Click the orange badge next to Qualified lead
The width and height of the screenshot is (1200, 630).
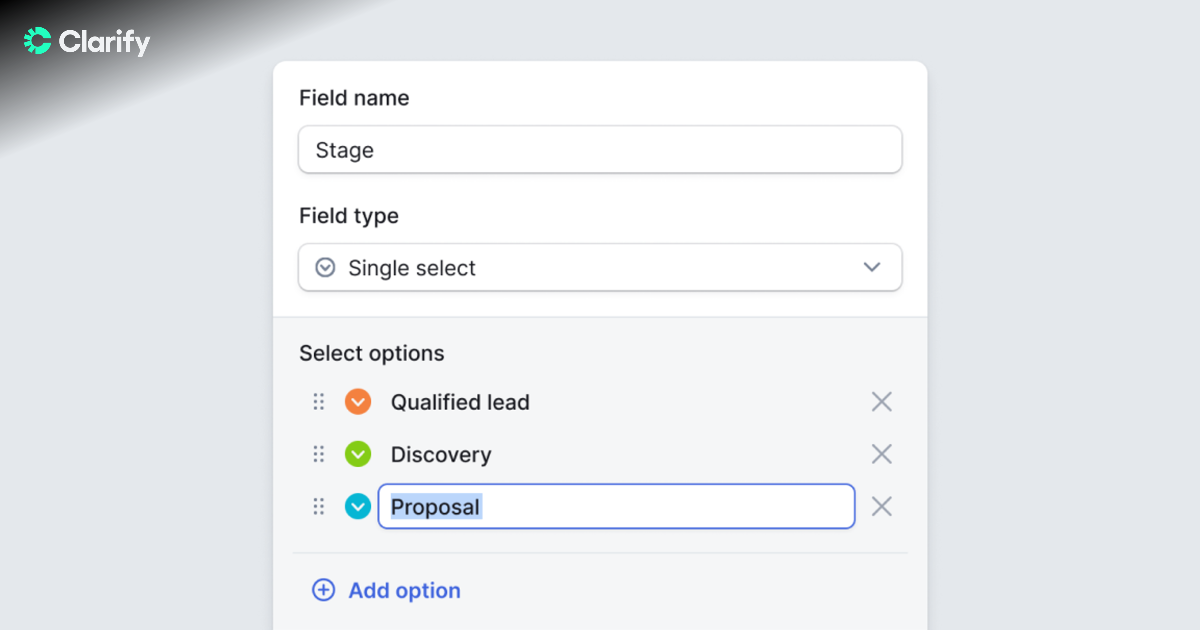tap(357, 401)
